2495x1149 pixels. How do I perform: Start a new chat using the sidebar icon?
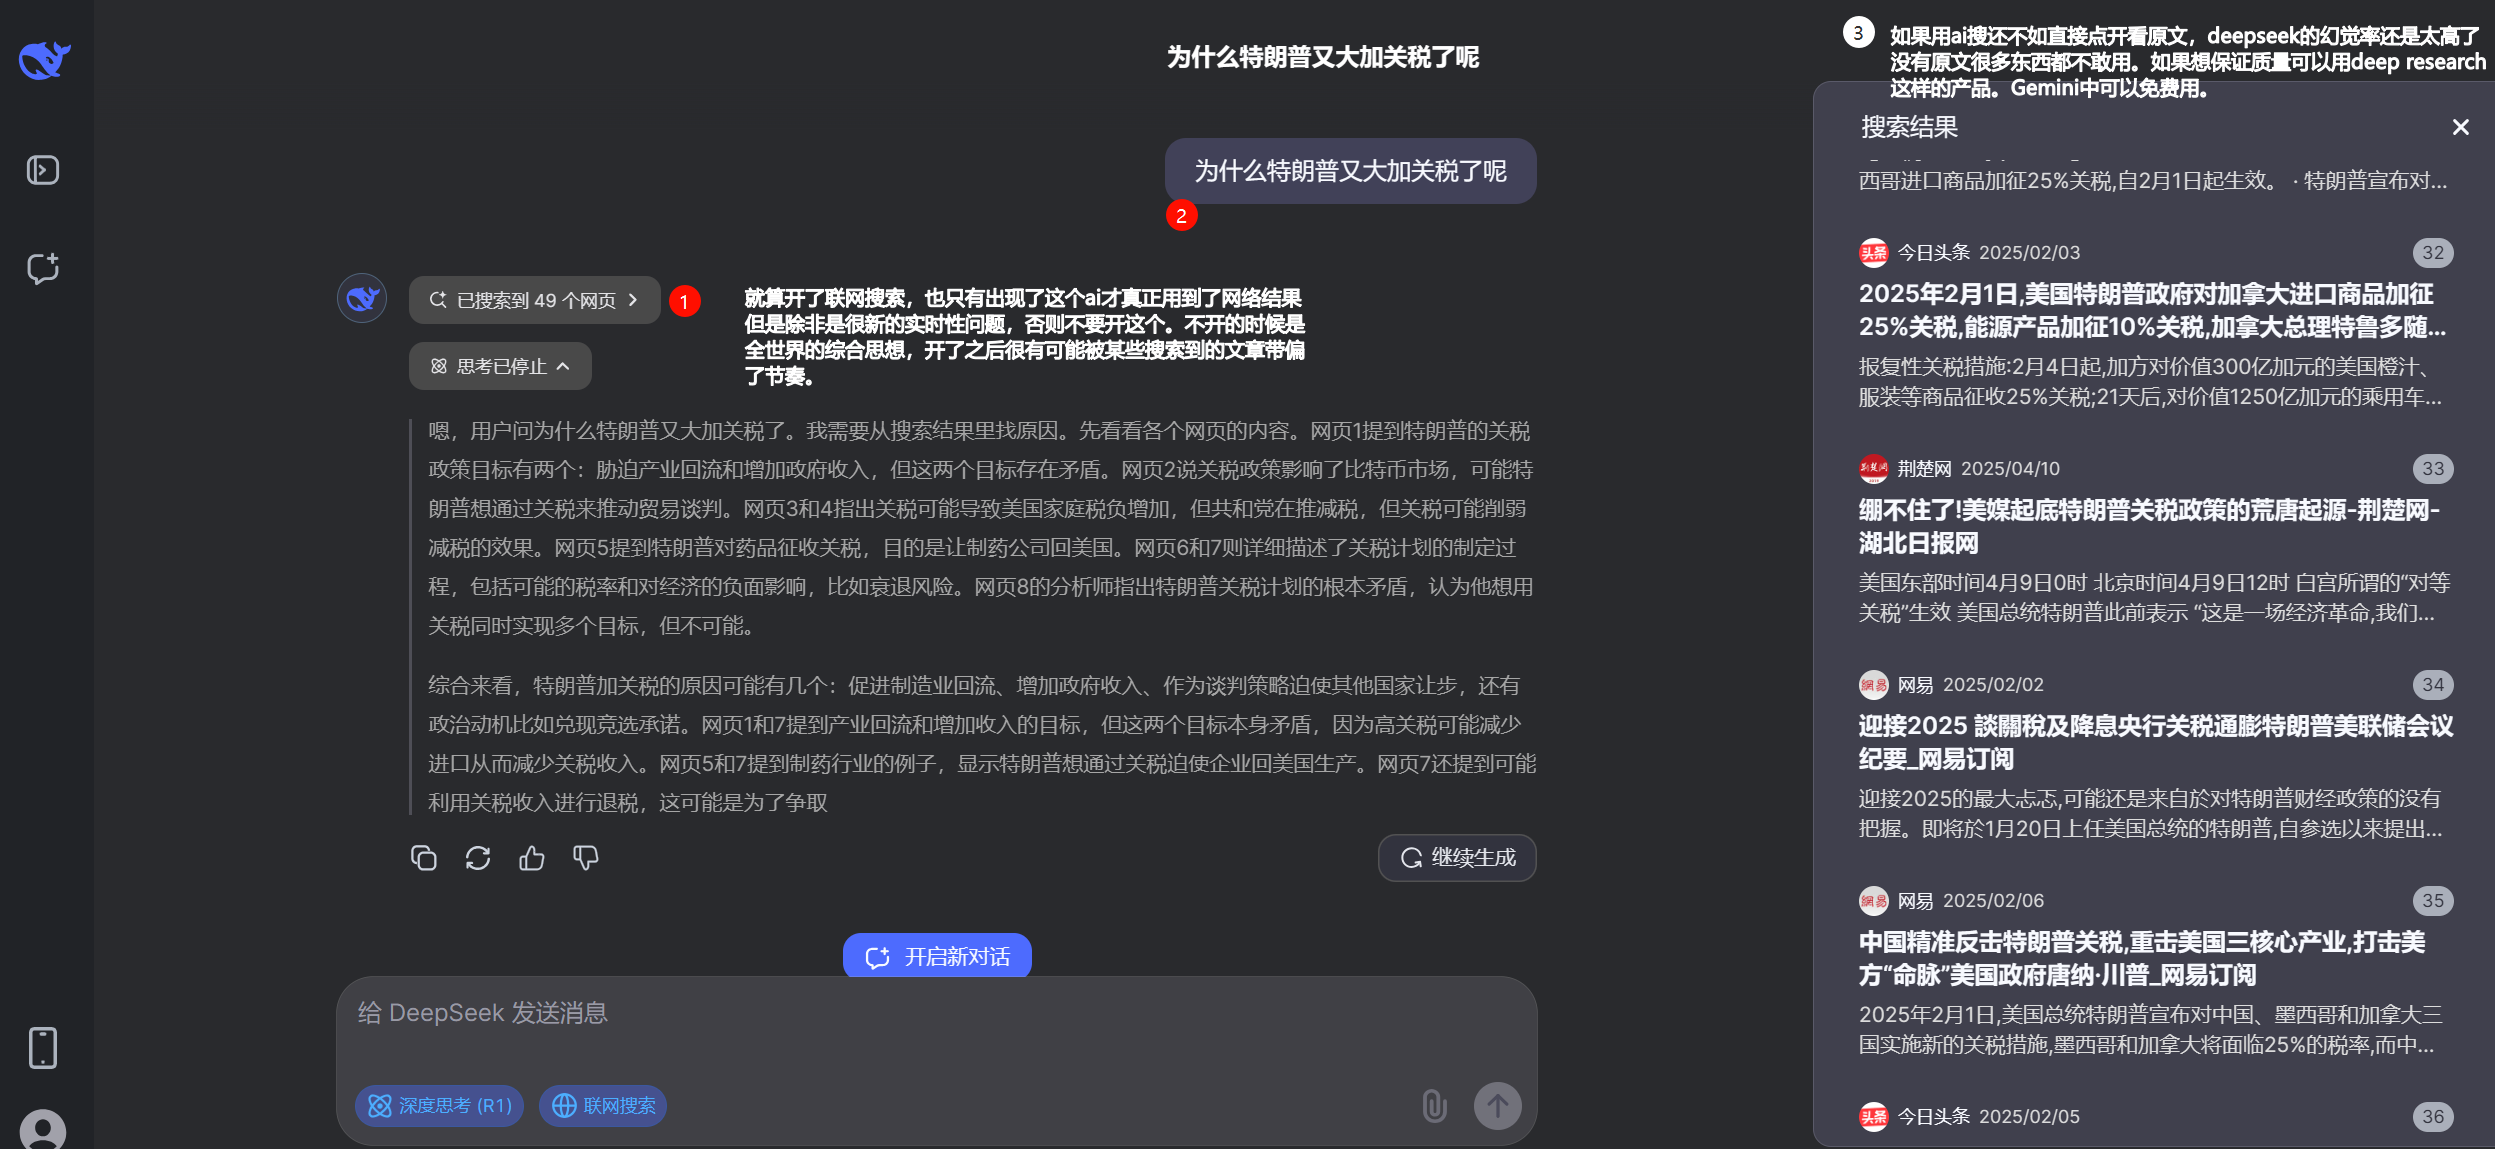[x=41, y=268]
